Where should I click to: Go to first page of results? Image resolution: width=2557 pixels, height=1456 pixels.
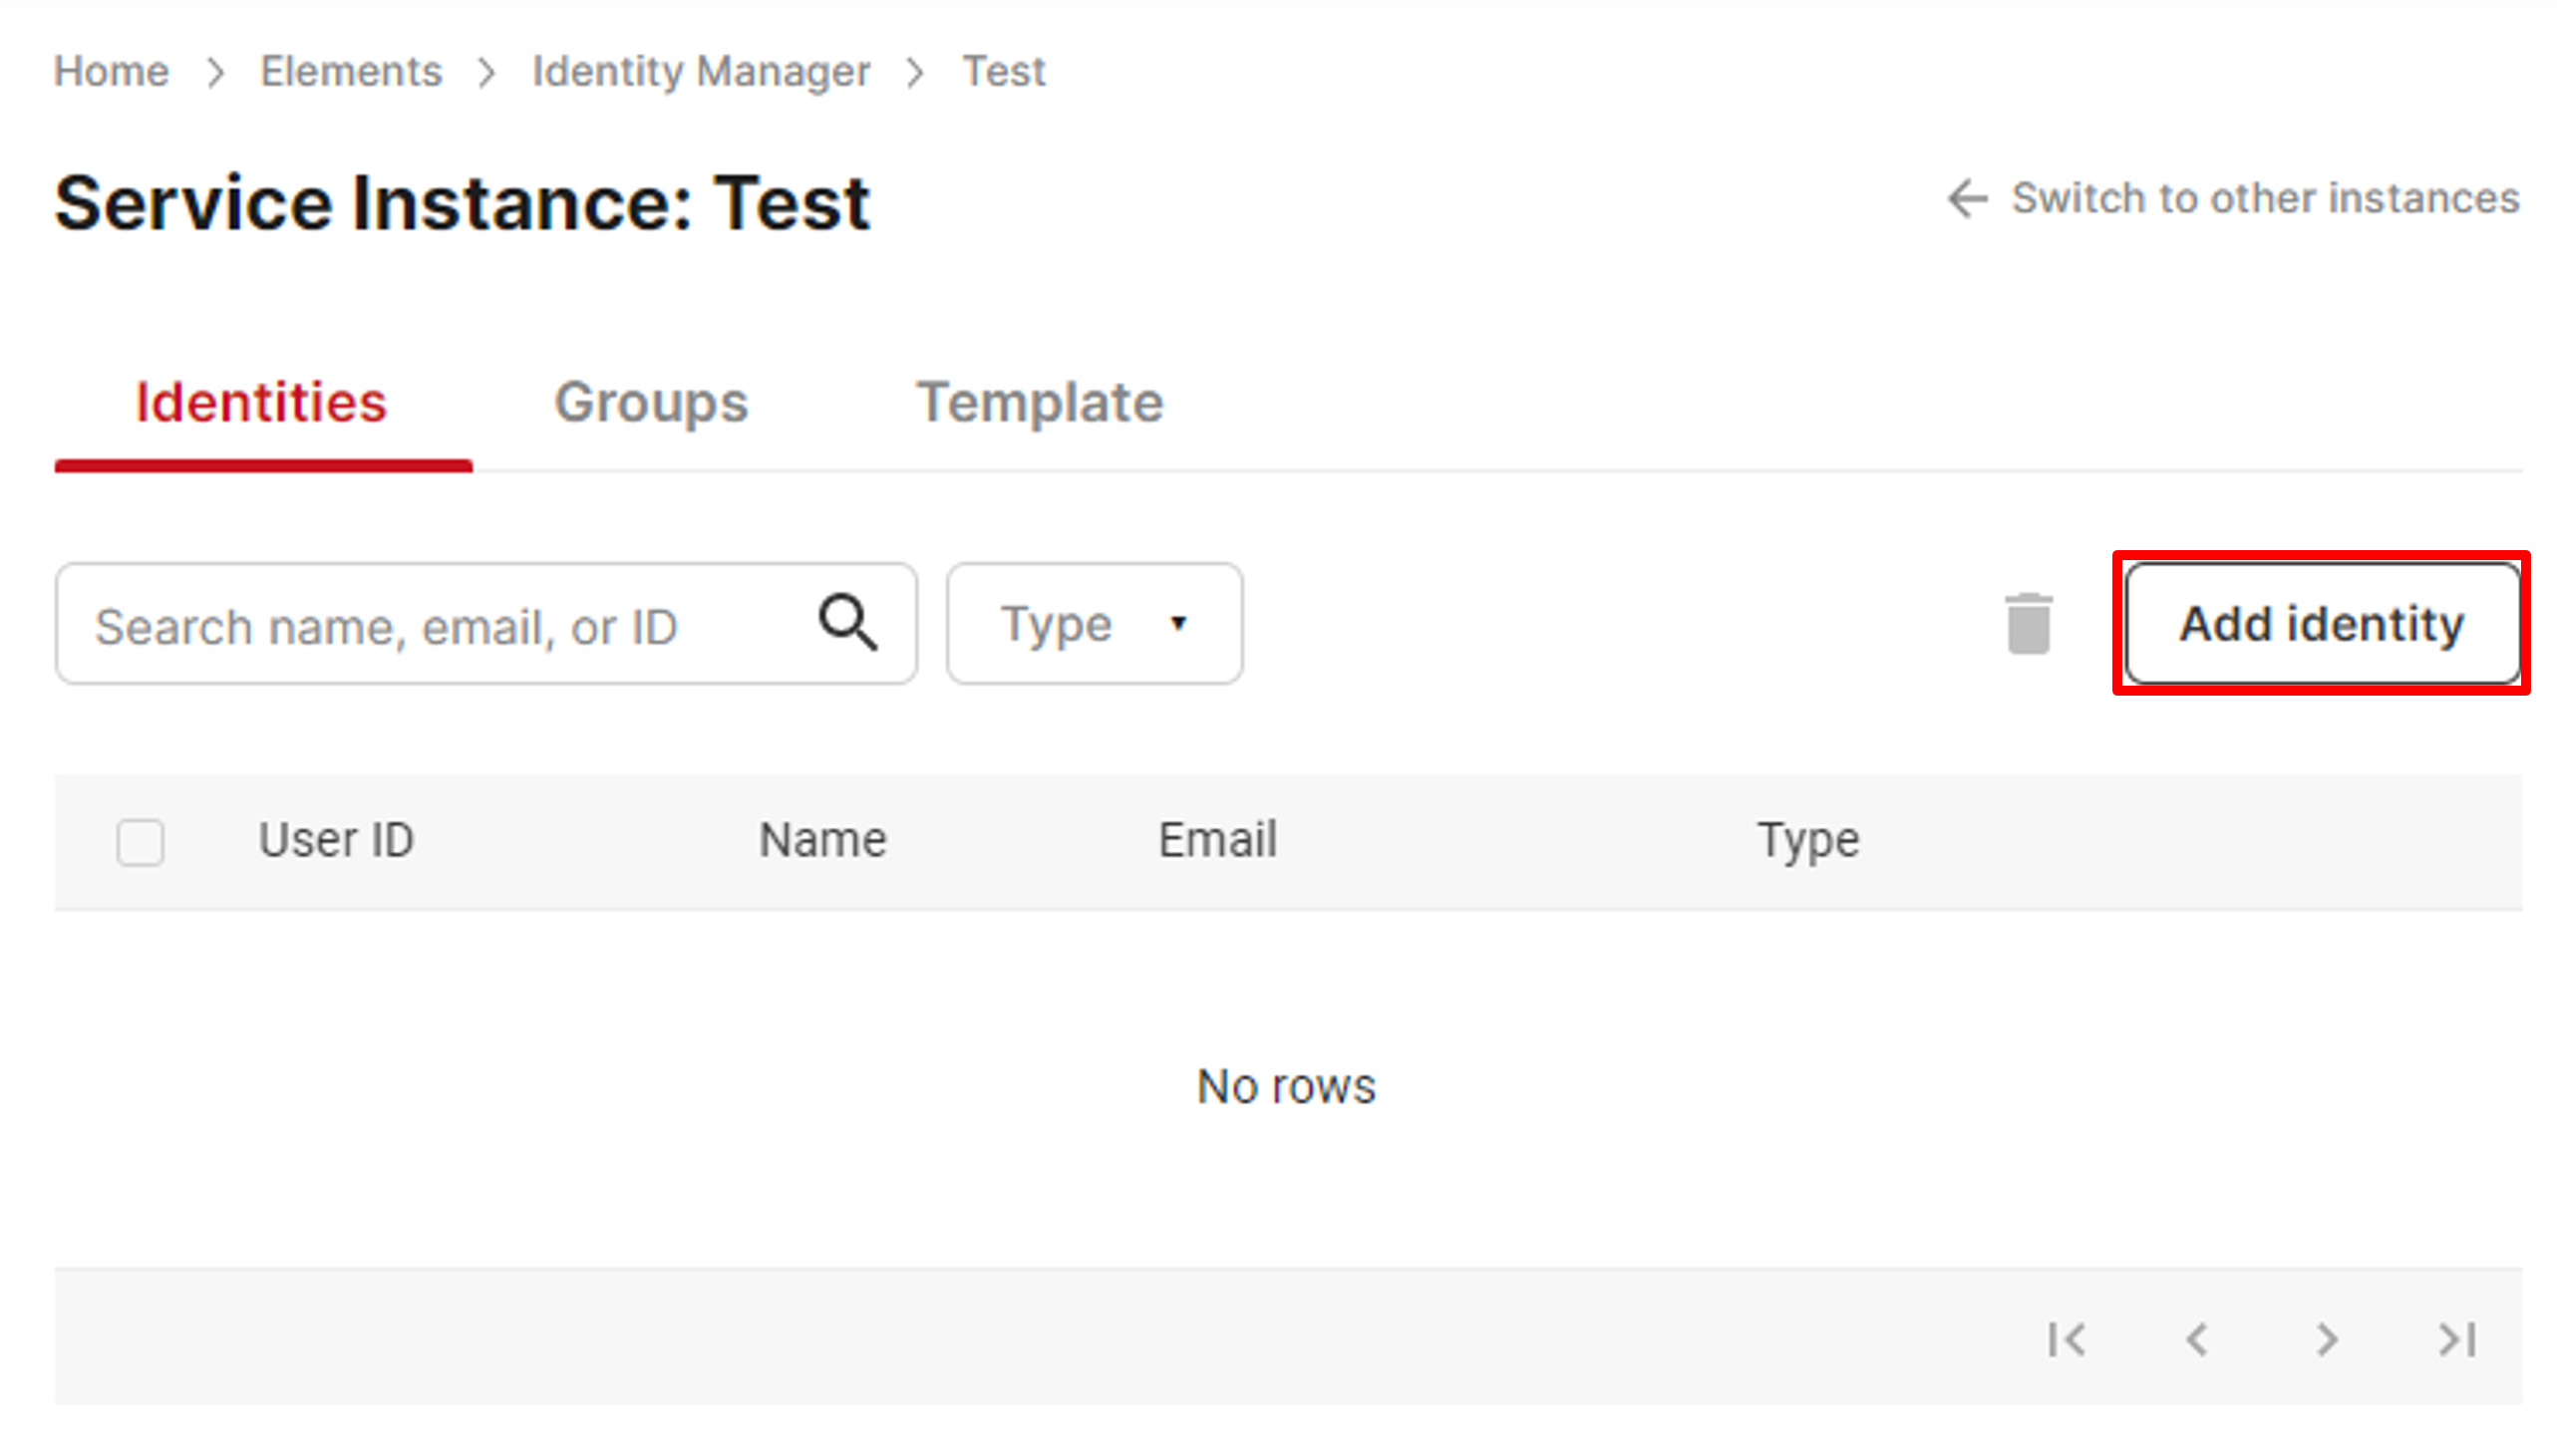pos(2066,1339)
